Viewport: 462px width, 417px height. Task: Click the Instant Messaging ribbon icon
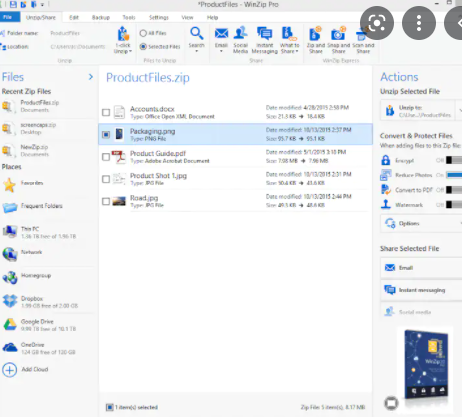pos(264,33)
